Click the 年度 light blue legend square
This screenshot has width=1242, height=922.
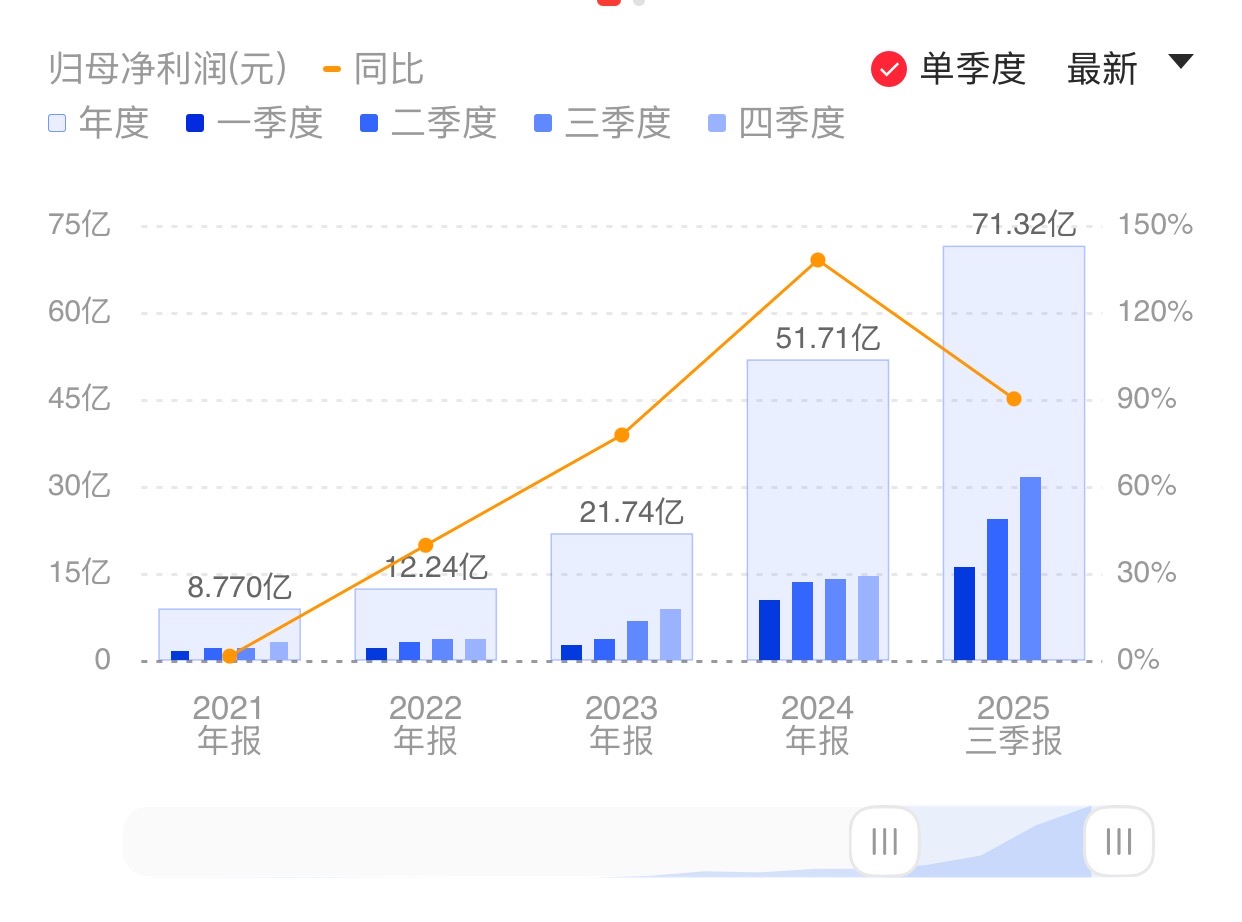tap(55, 122)
